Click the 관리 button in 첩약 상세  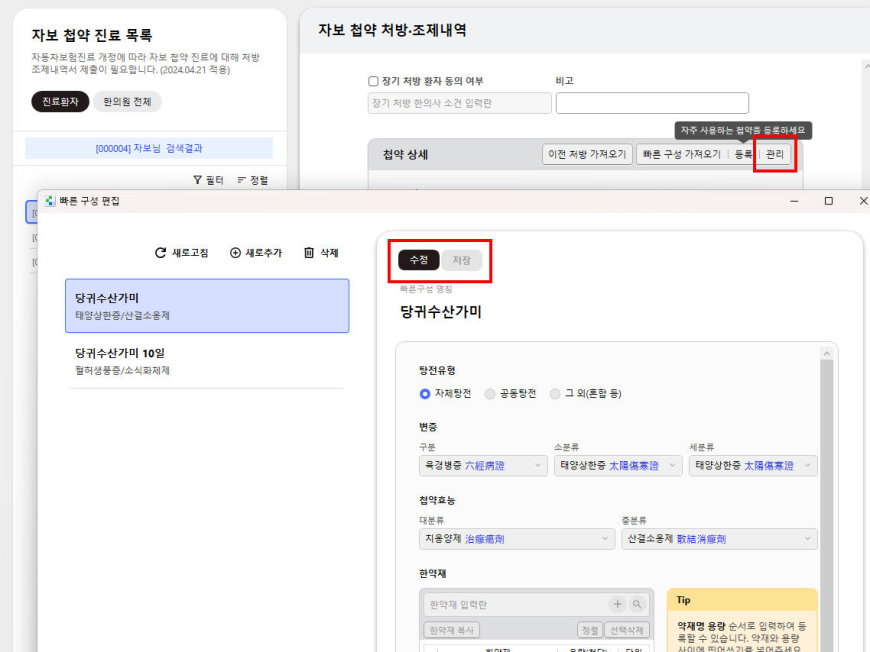click(x=775, y=154)
